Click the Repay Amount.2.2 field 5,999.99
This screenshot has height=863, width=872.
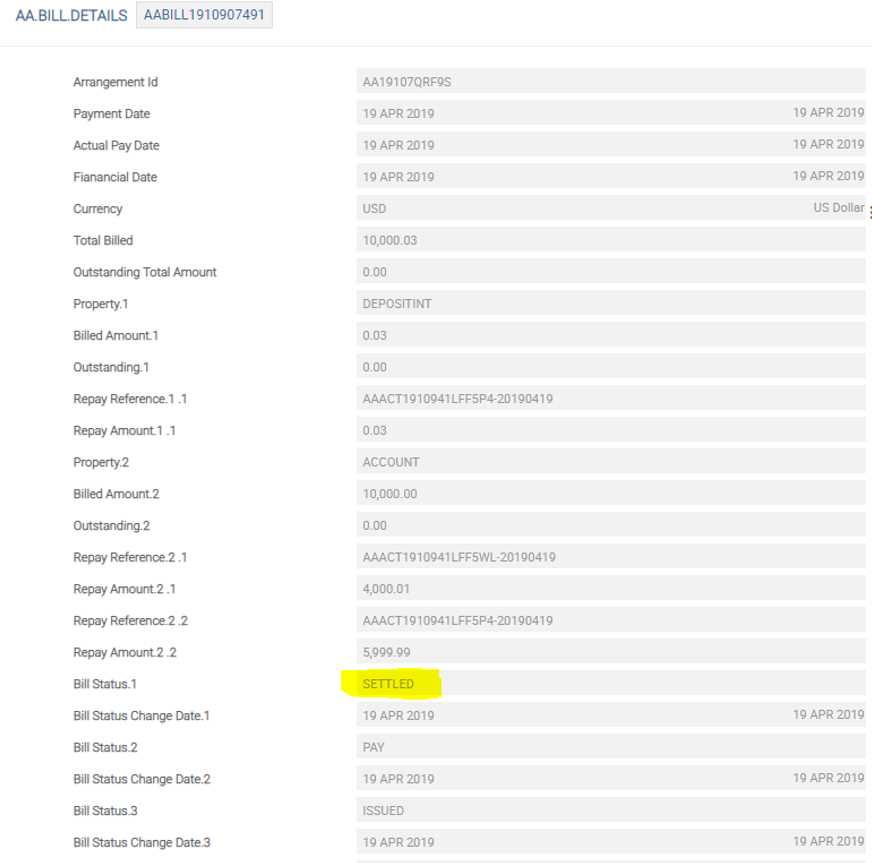[610, 653]
